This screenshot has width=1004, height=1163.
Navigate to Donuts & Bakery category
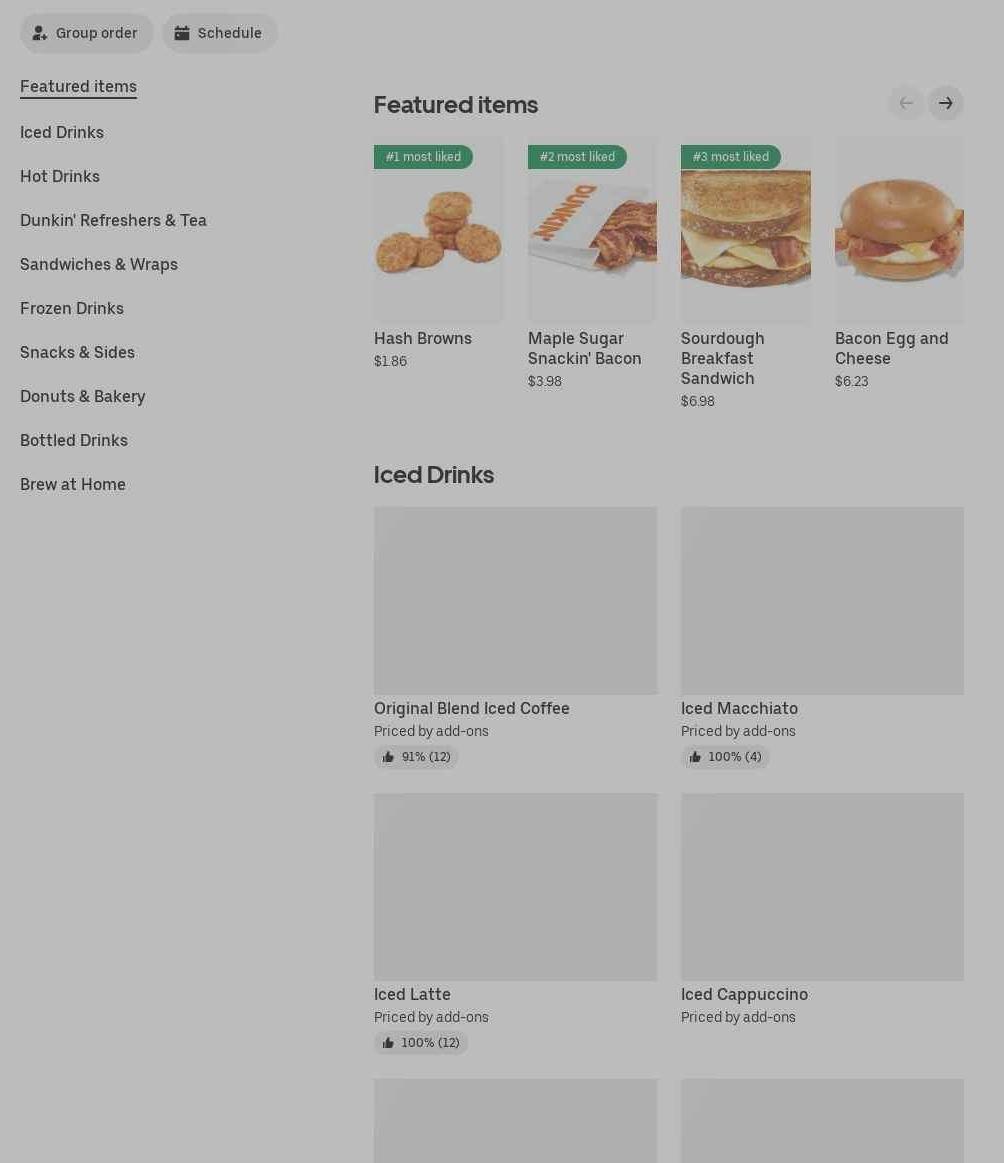(82, 396)
